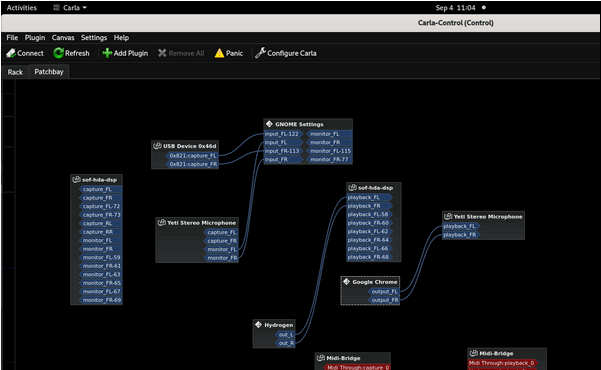The width and height of the screenshot is (601, 370).
Task: Open the Settings menu
Action: coord(94,38)
